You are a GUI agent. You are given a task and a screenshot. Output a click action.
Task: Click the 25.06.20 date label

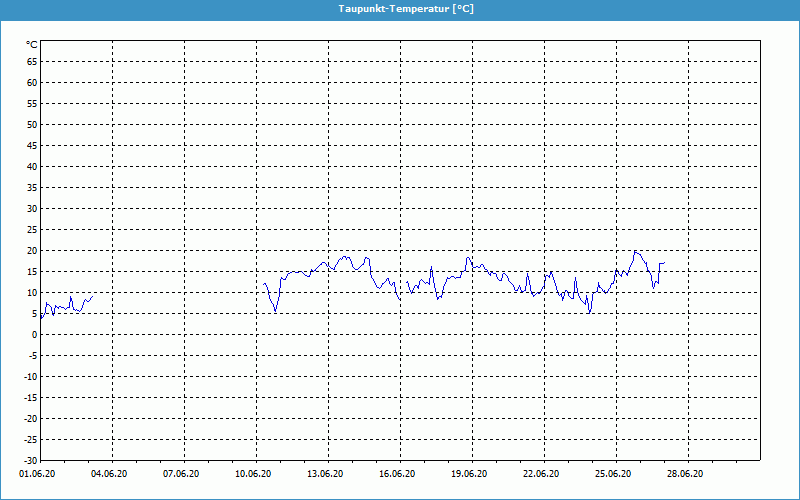click(614, 473)
